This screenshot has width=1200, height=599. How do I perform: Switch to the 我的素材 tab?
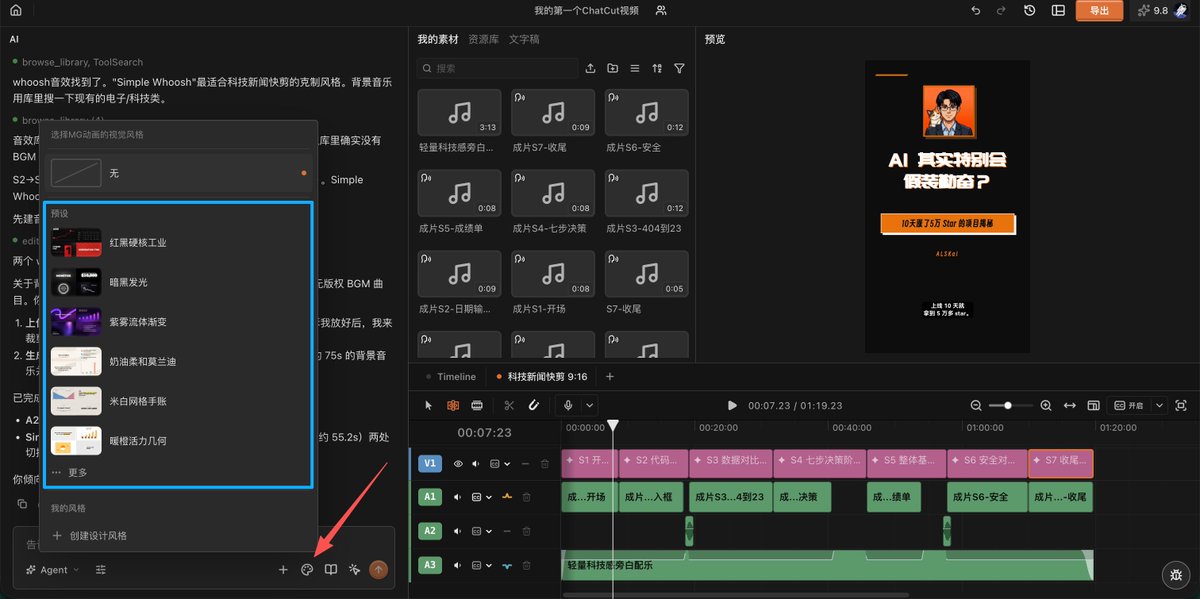(x=438, y=39)
